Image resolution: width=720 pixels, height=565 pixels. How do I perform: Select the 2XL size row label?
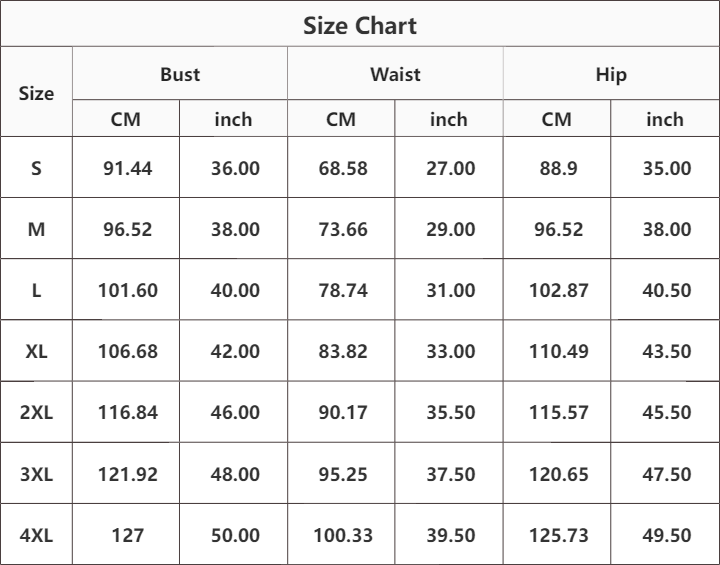coord(37,412)
